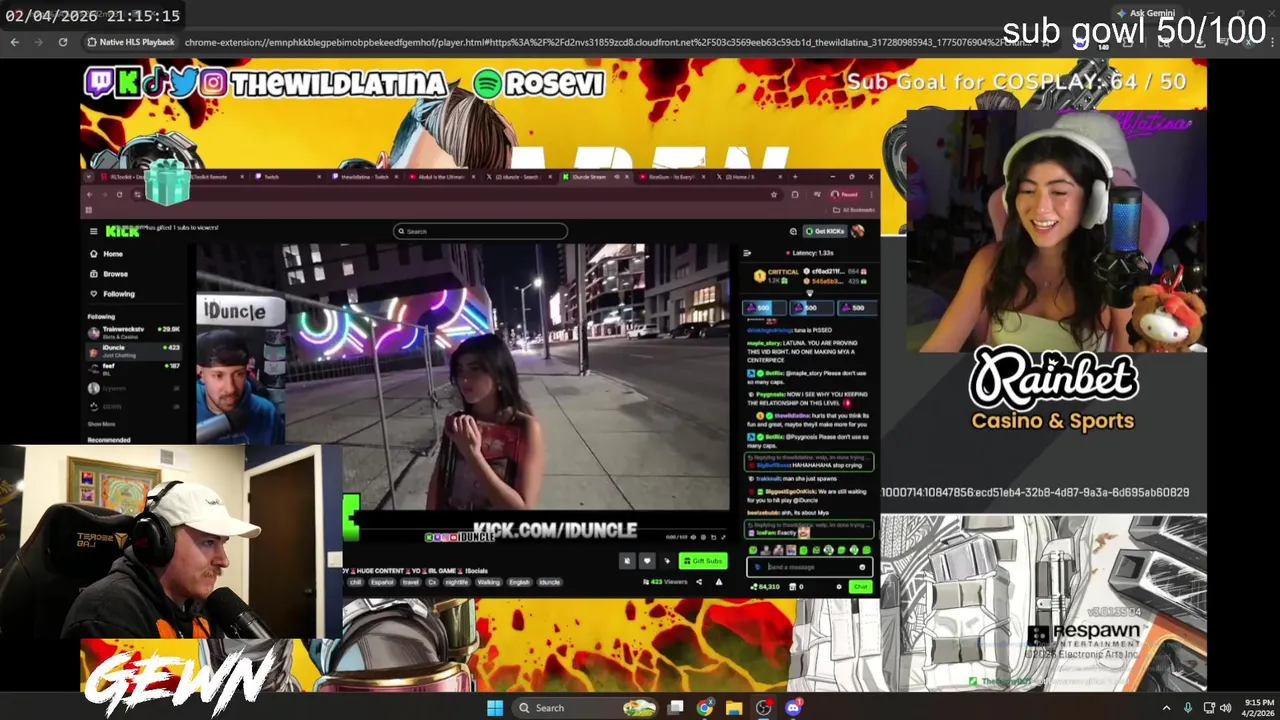Click the bookmark star in inner browser

[x=774, y=194]
